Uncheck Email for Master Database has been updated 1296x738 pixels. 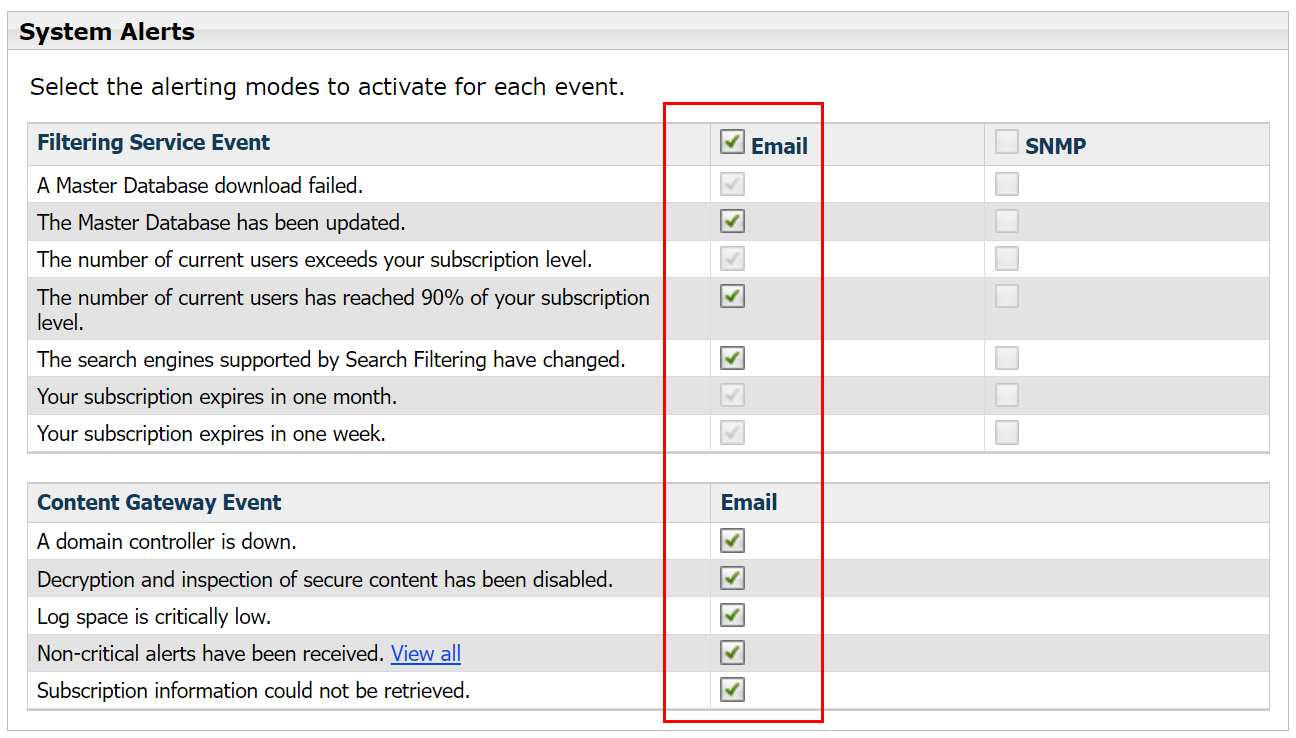732,221
